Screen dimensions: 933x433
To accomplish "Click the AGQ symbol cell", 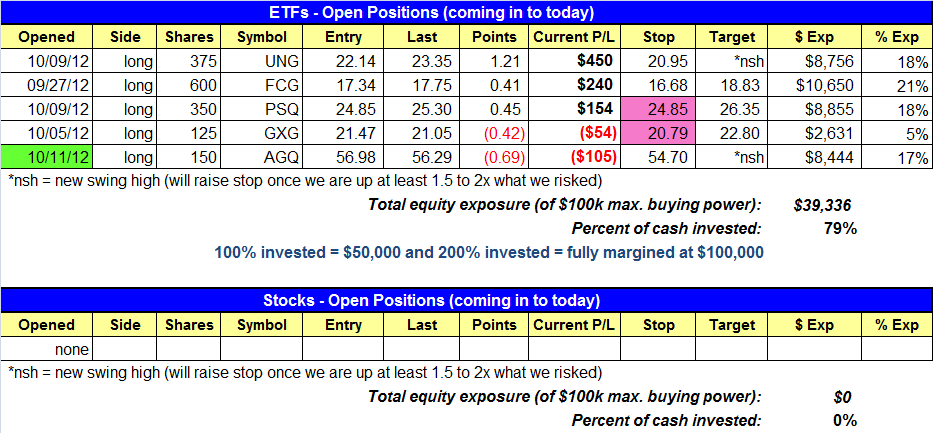I will pos(260,156).
